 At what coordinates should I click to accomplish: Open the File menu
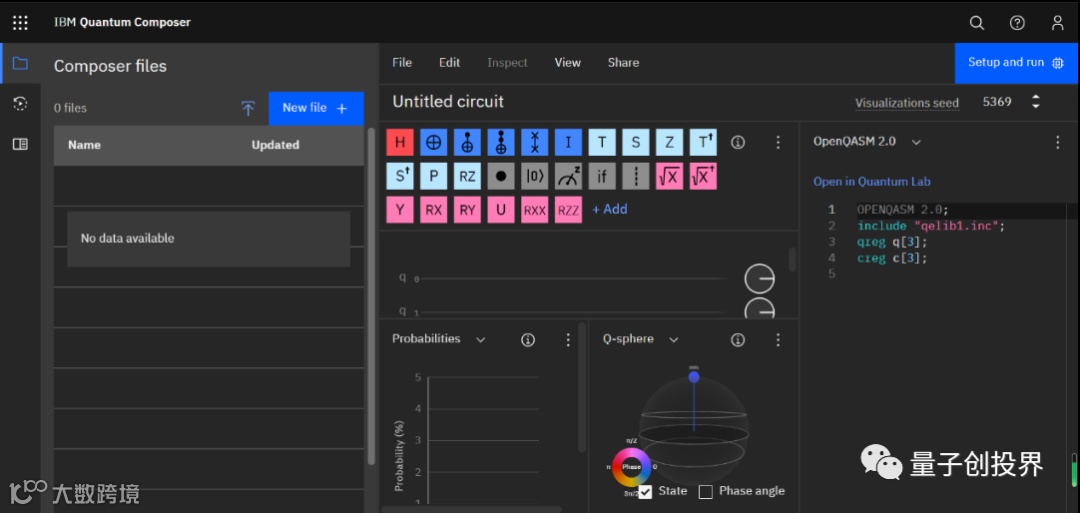click(x=402, y=63)
